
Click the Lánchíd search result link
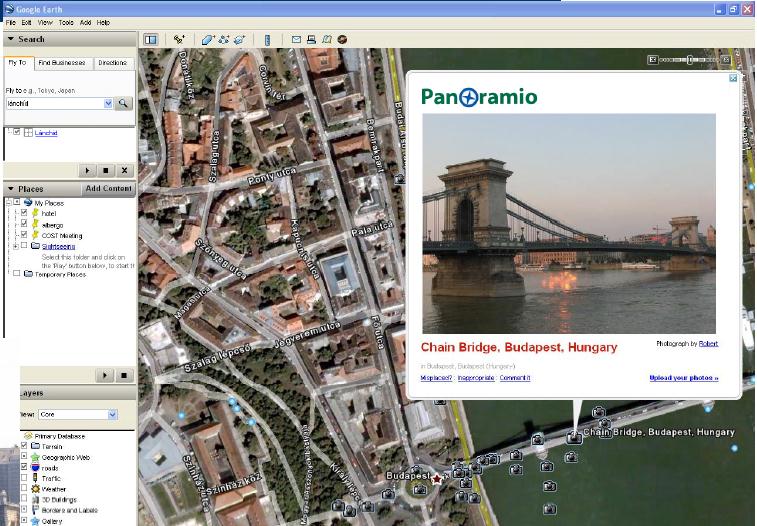[x=46, y=133]
